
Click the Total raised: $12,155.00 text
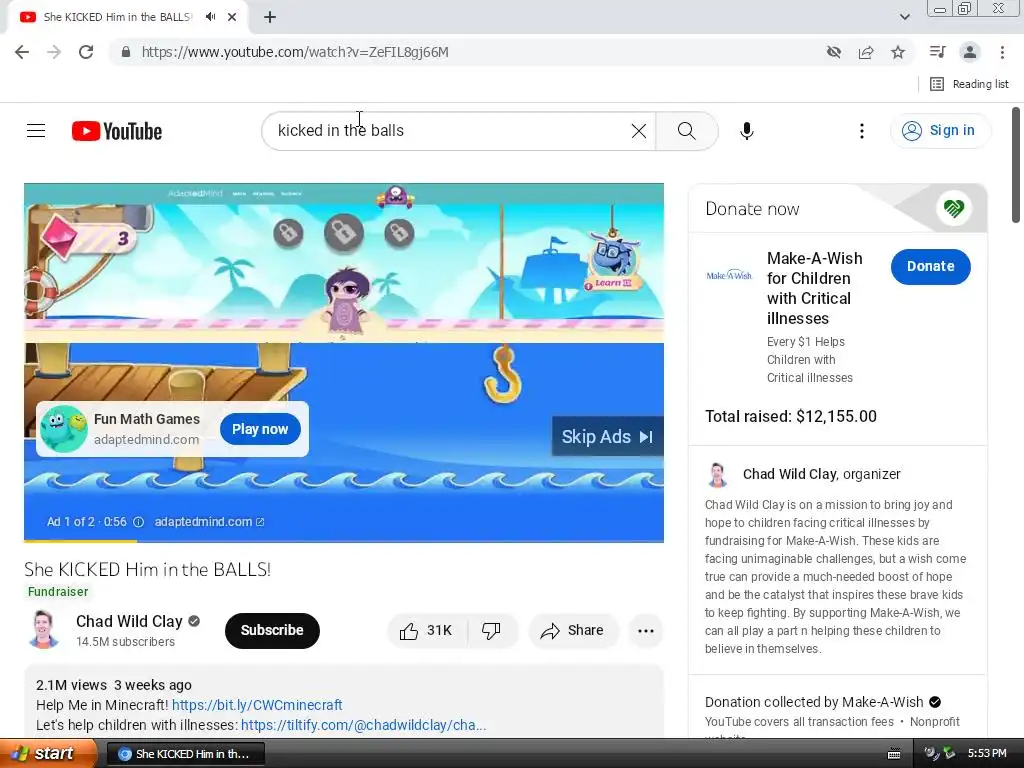(791, 416)
